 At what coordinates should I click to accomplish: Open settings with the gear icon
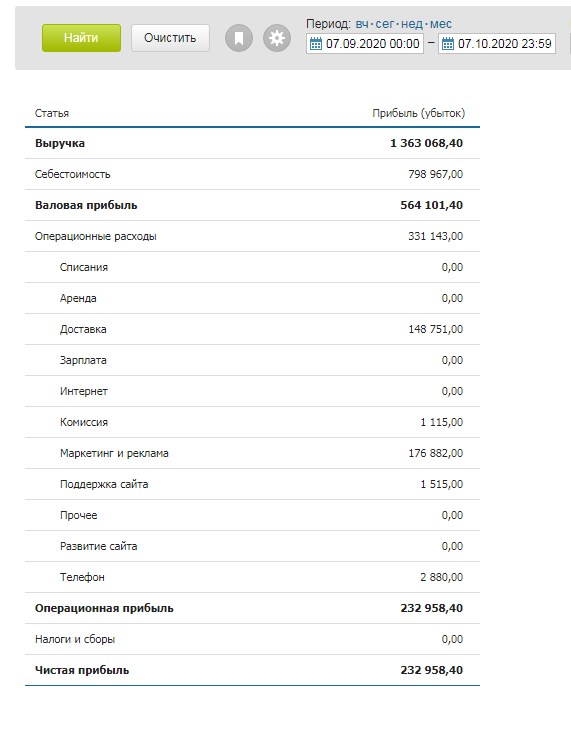(277, 38)
